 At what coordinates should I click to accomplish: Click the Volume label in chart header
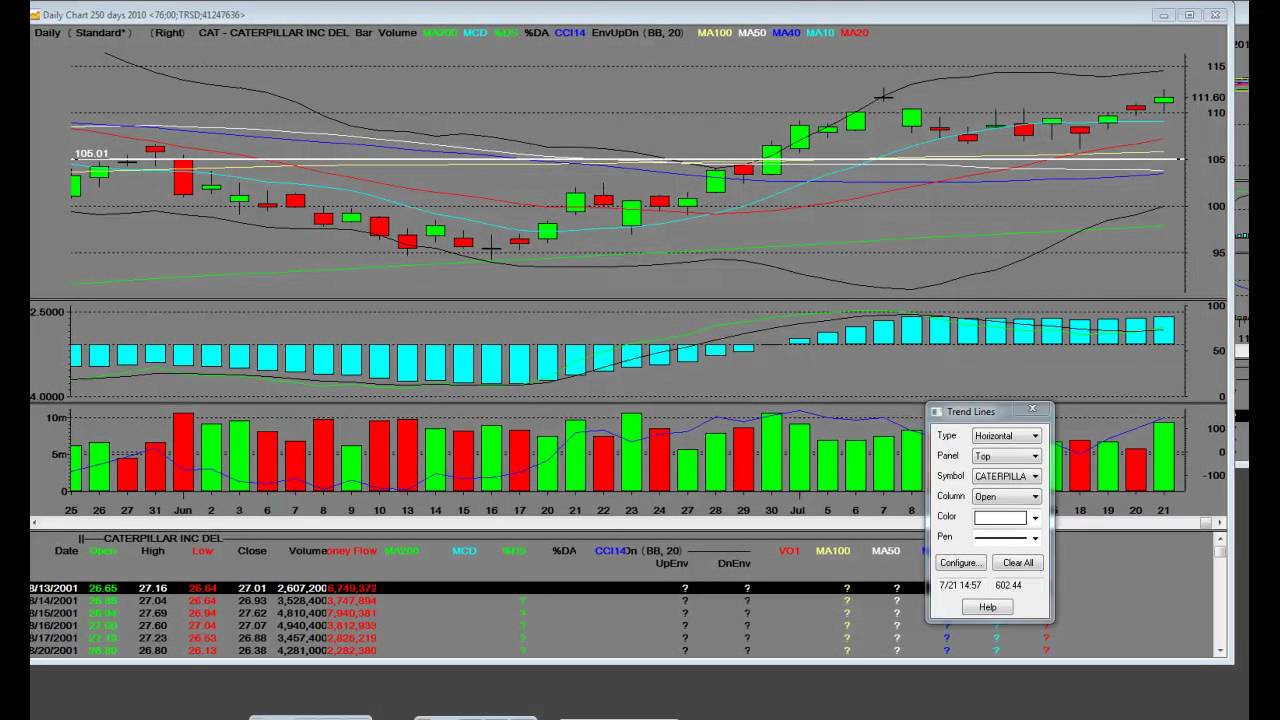(x=397, y=33)
